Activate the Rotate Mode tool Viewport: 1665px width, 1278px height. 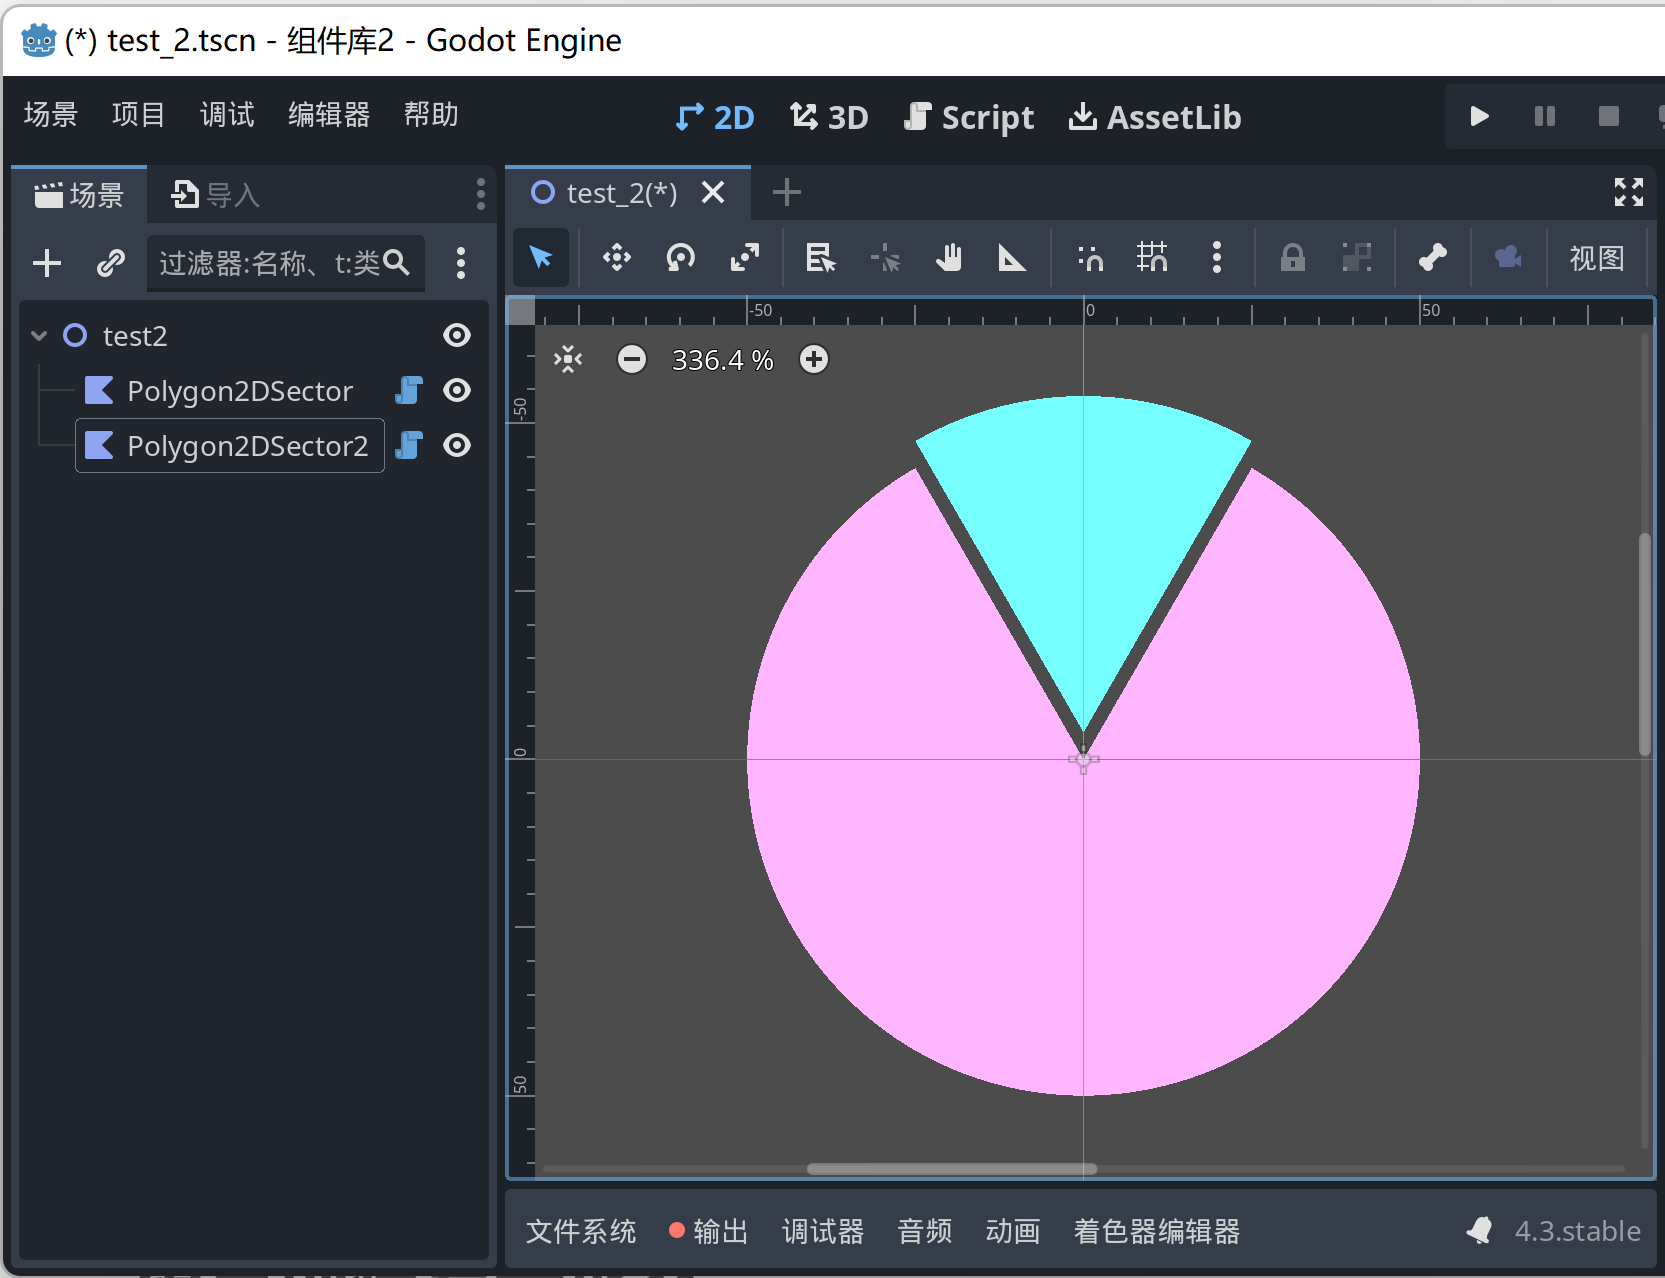click(x=681, y=258)
